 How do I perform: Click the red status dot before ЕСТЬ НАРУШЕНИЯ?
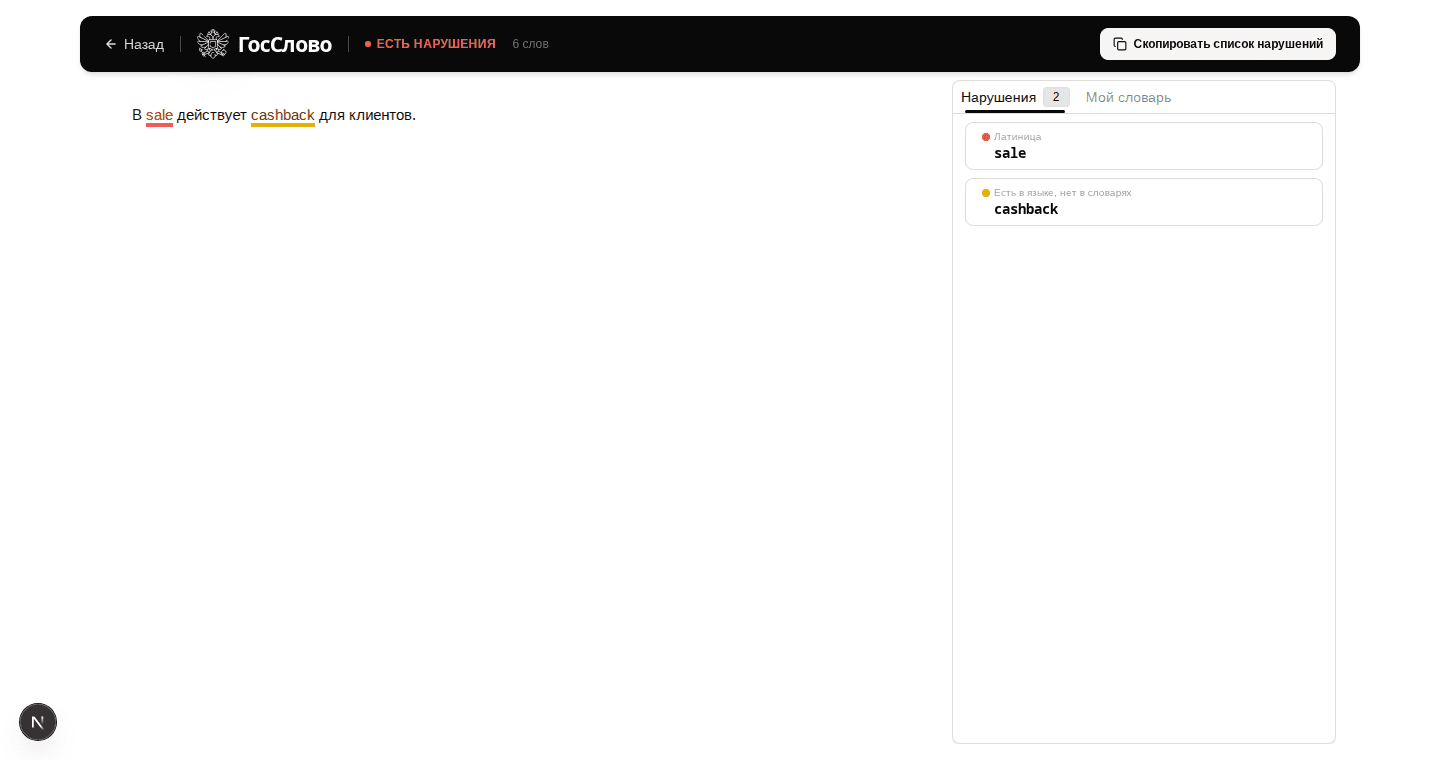368,44
